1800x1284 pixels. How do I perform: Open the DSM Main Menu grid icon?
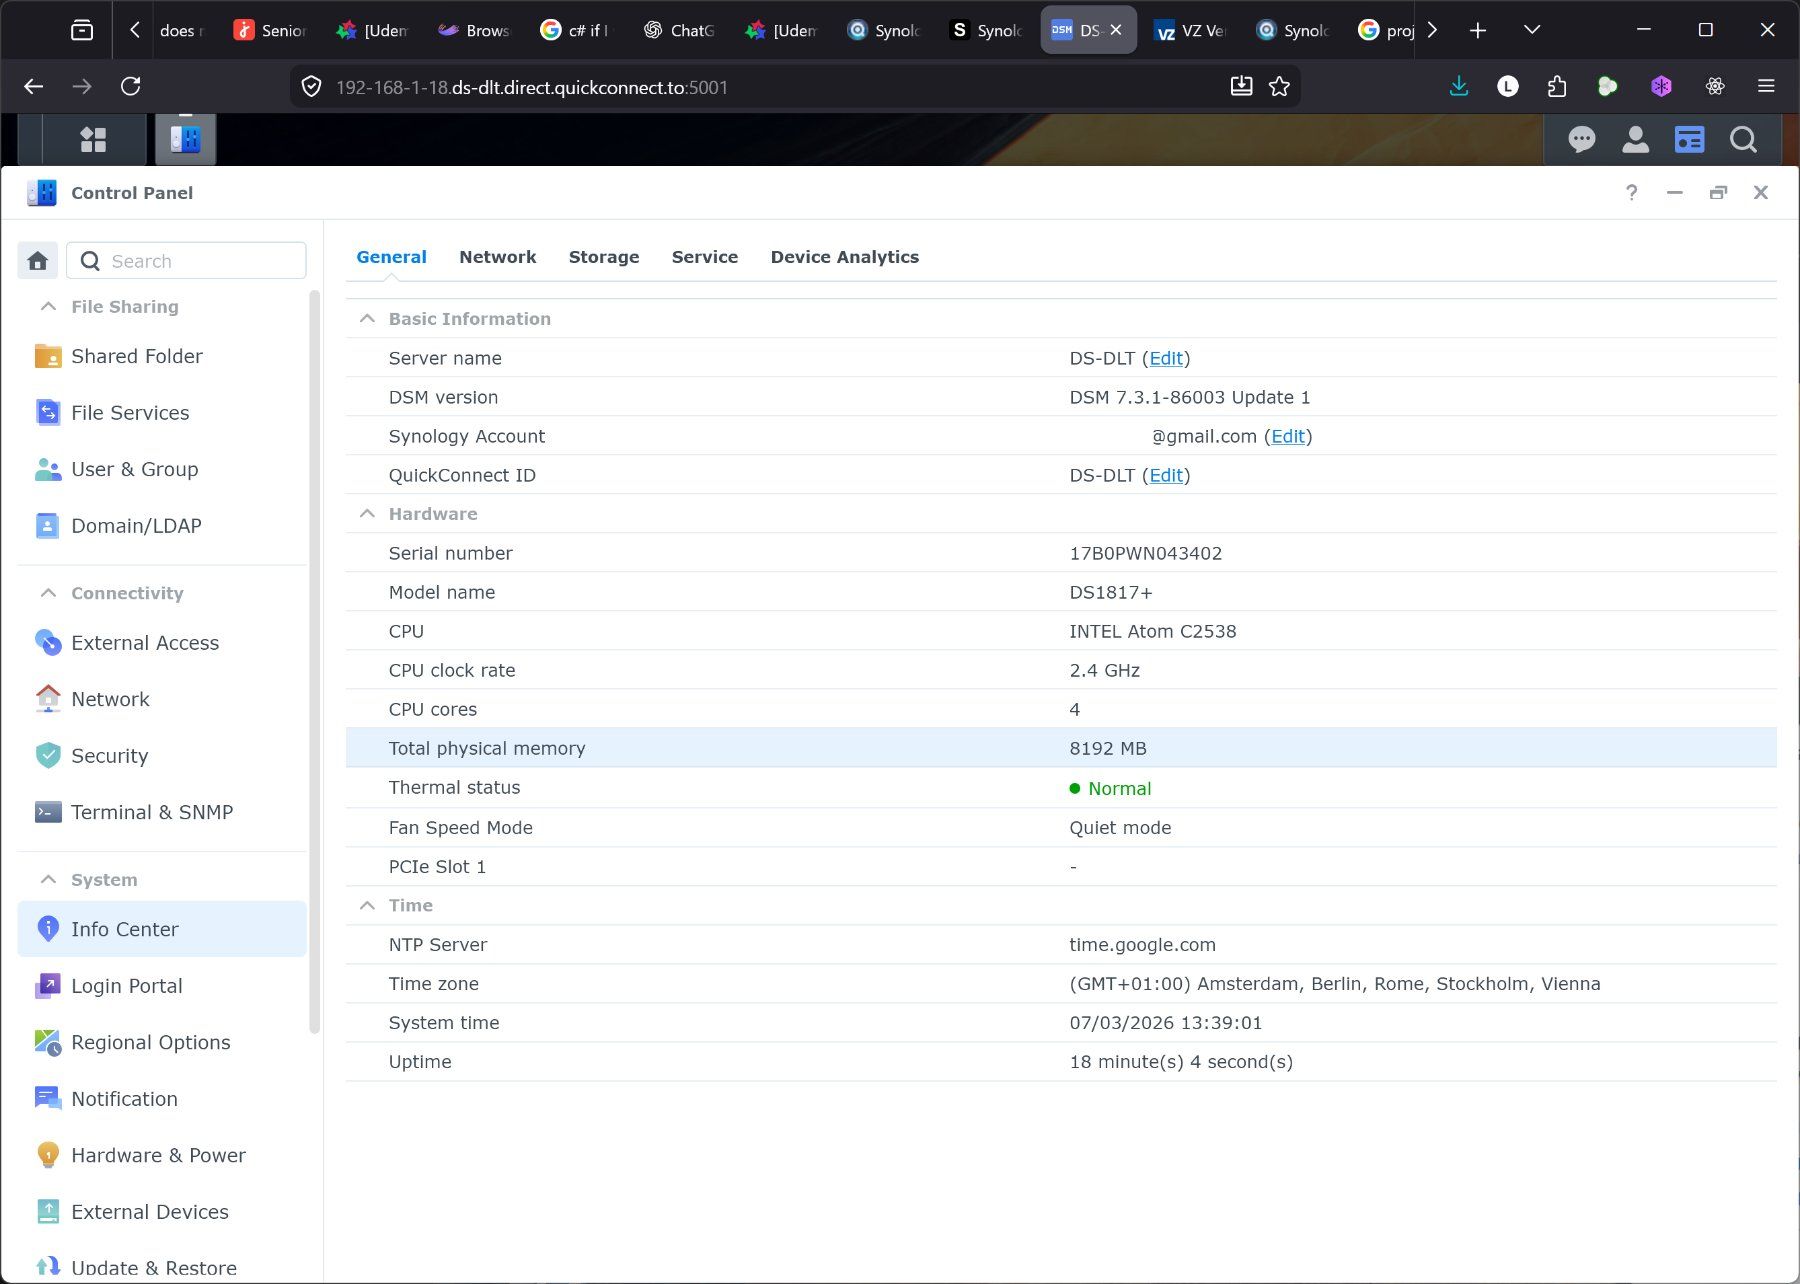[93, 139]
